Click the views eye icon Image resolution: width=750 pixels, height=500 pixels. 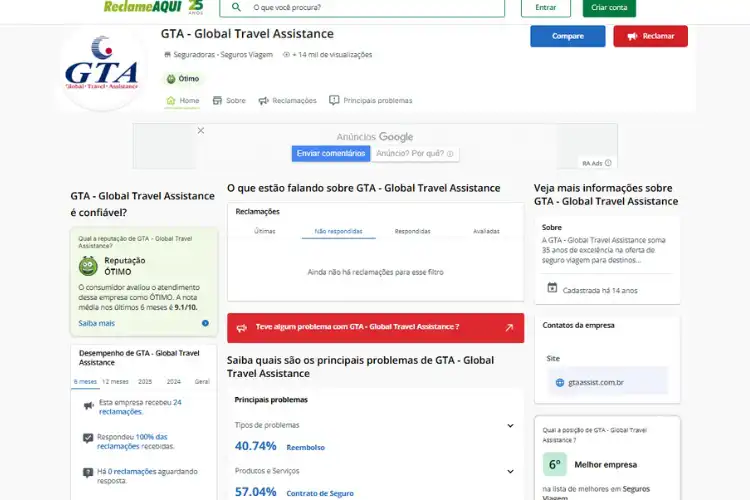pos(286,55)
